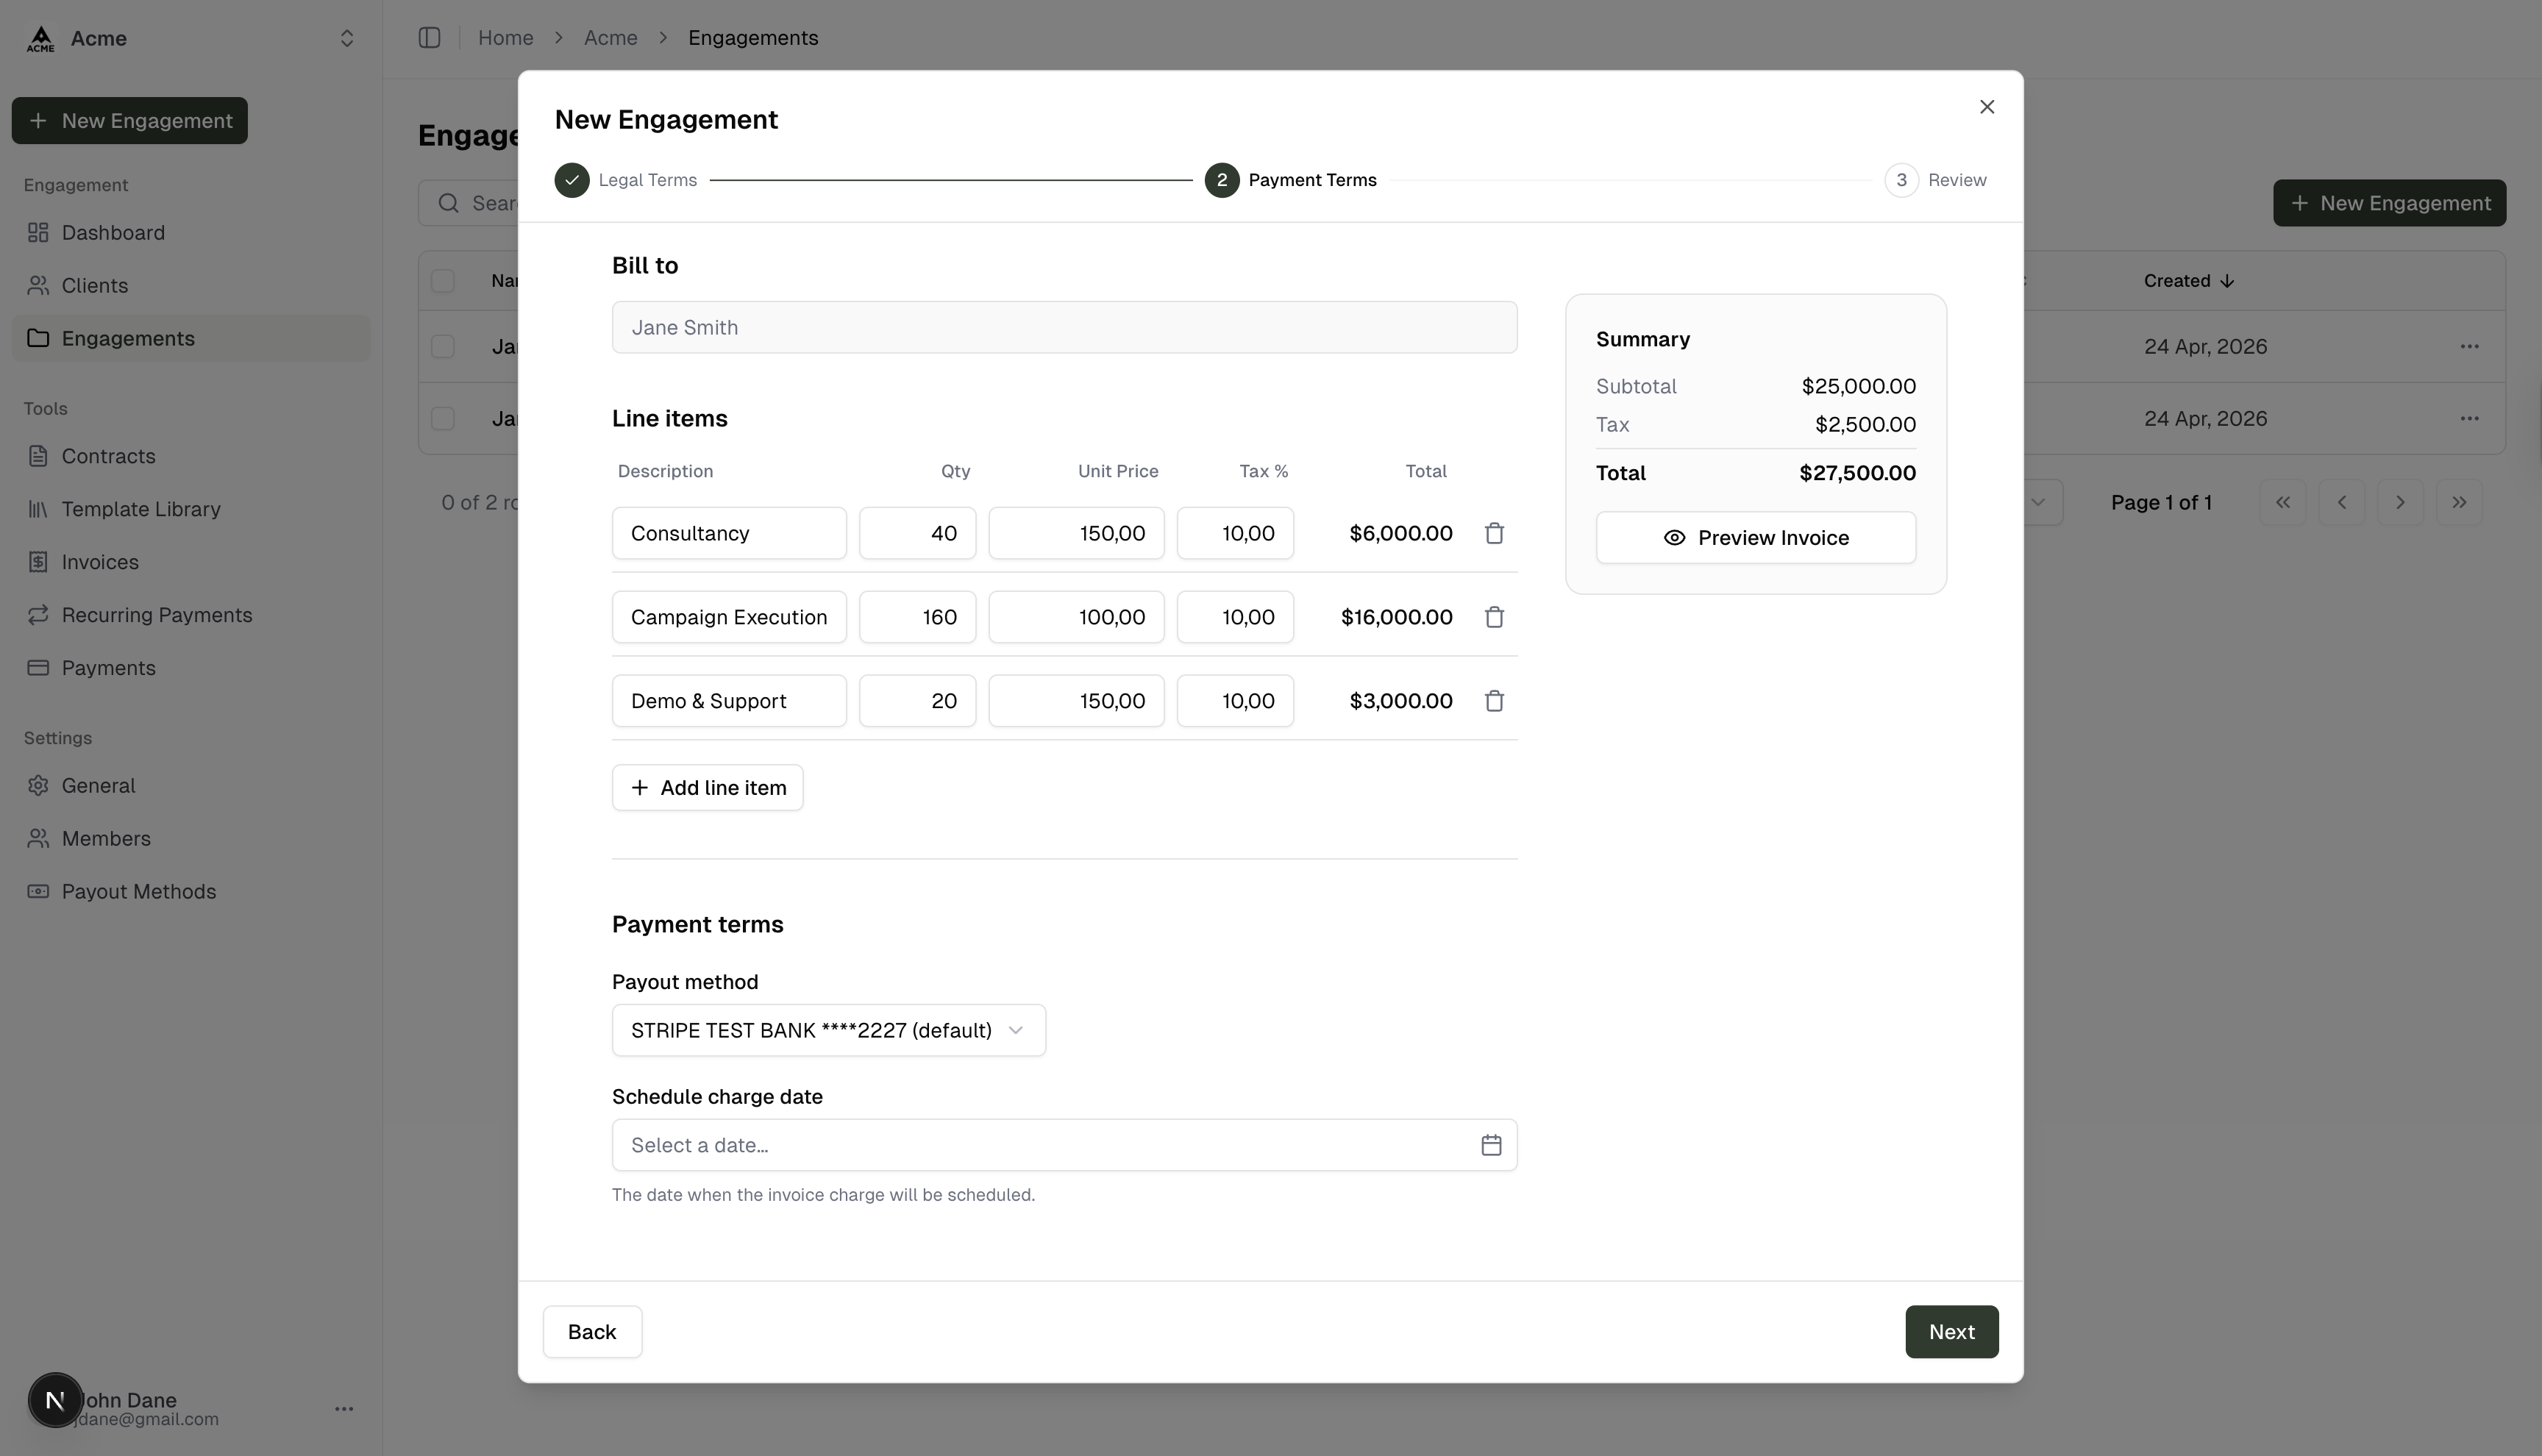Click Preview Invoice button

(1755, 538)
